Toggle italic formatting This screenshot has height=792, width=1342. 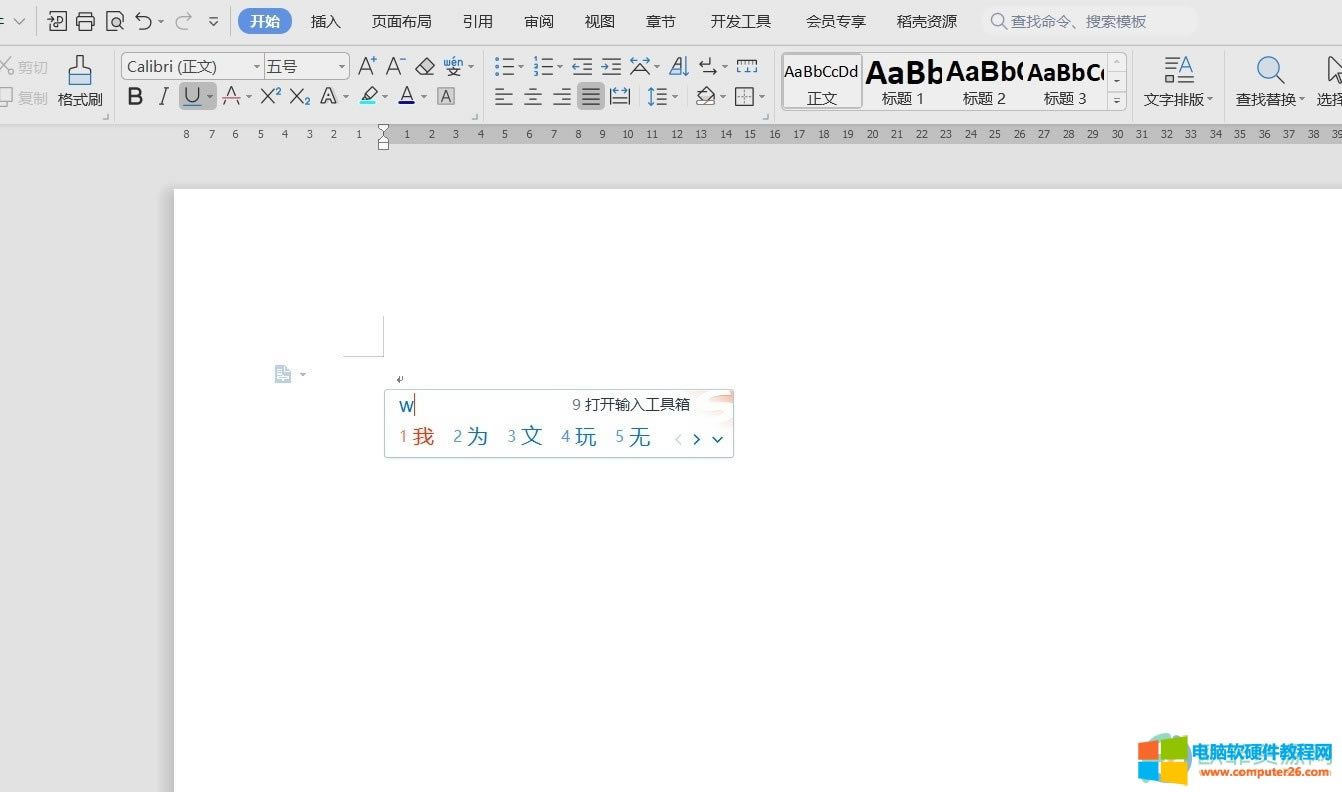164,97
